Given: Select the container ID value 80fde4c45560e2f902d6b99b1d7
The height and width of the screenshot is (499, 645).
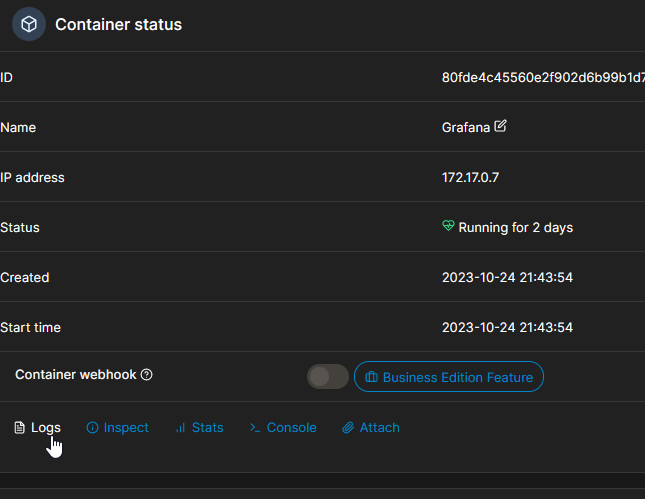Looking at the screenshot, I should [543, 77].
